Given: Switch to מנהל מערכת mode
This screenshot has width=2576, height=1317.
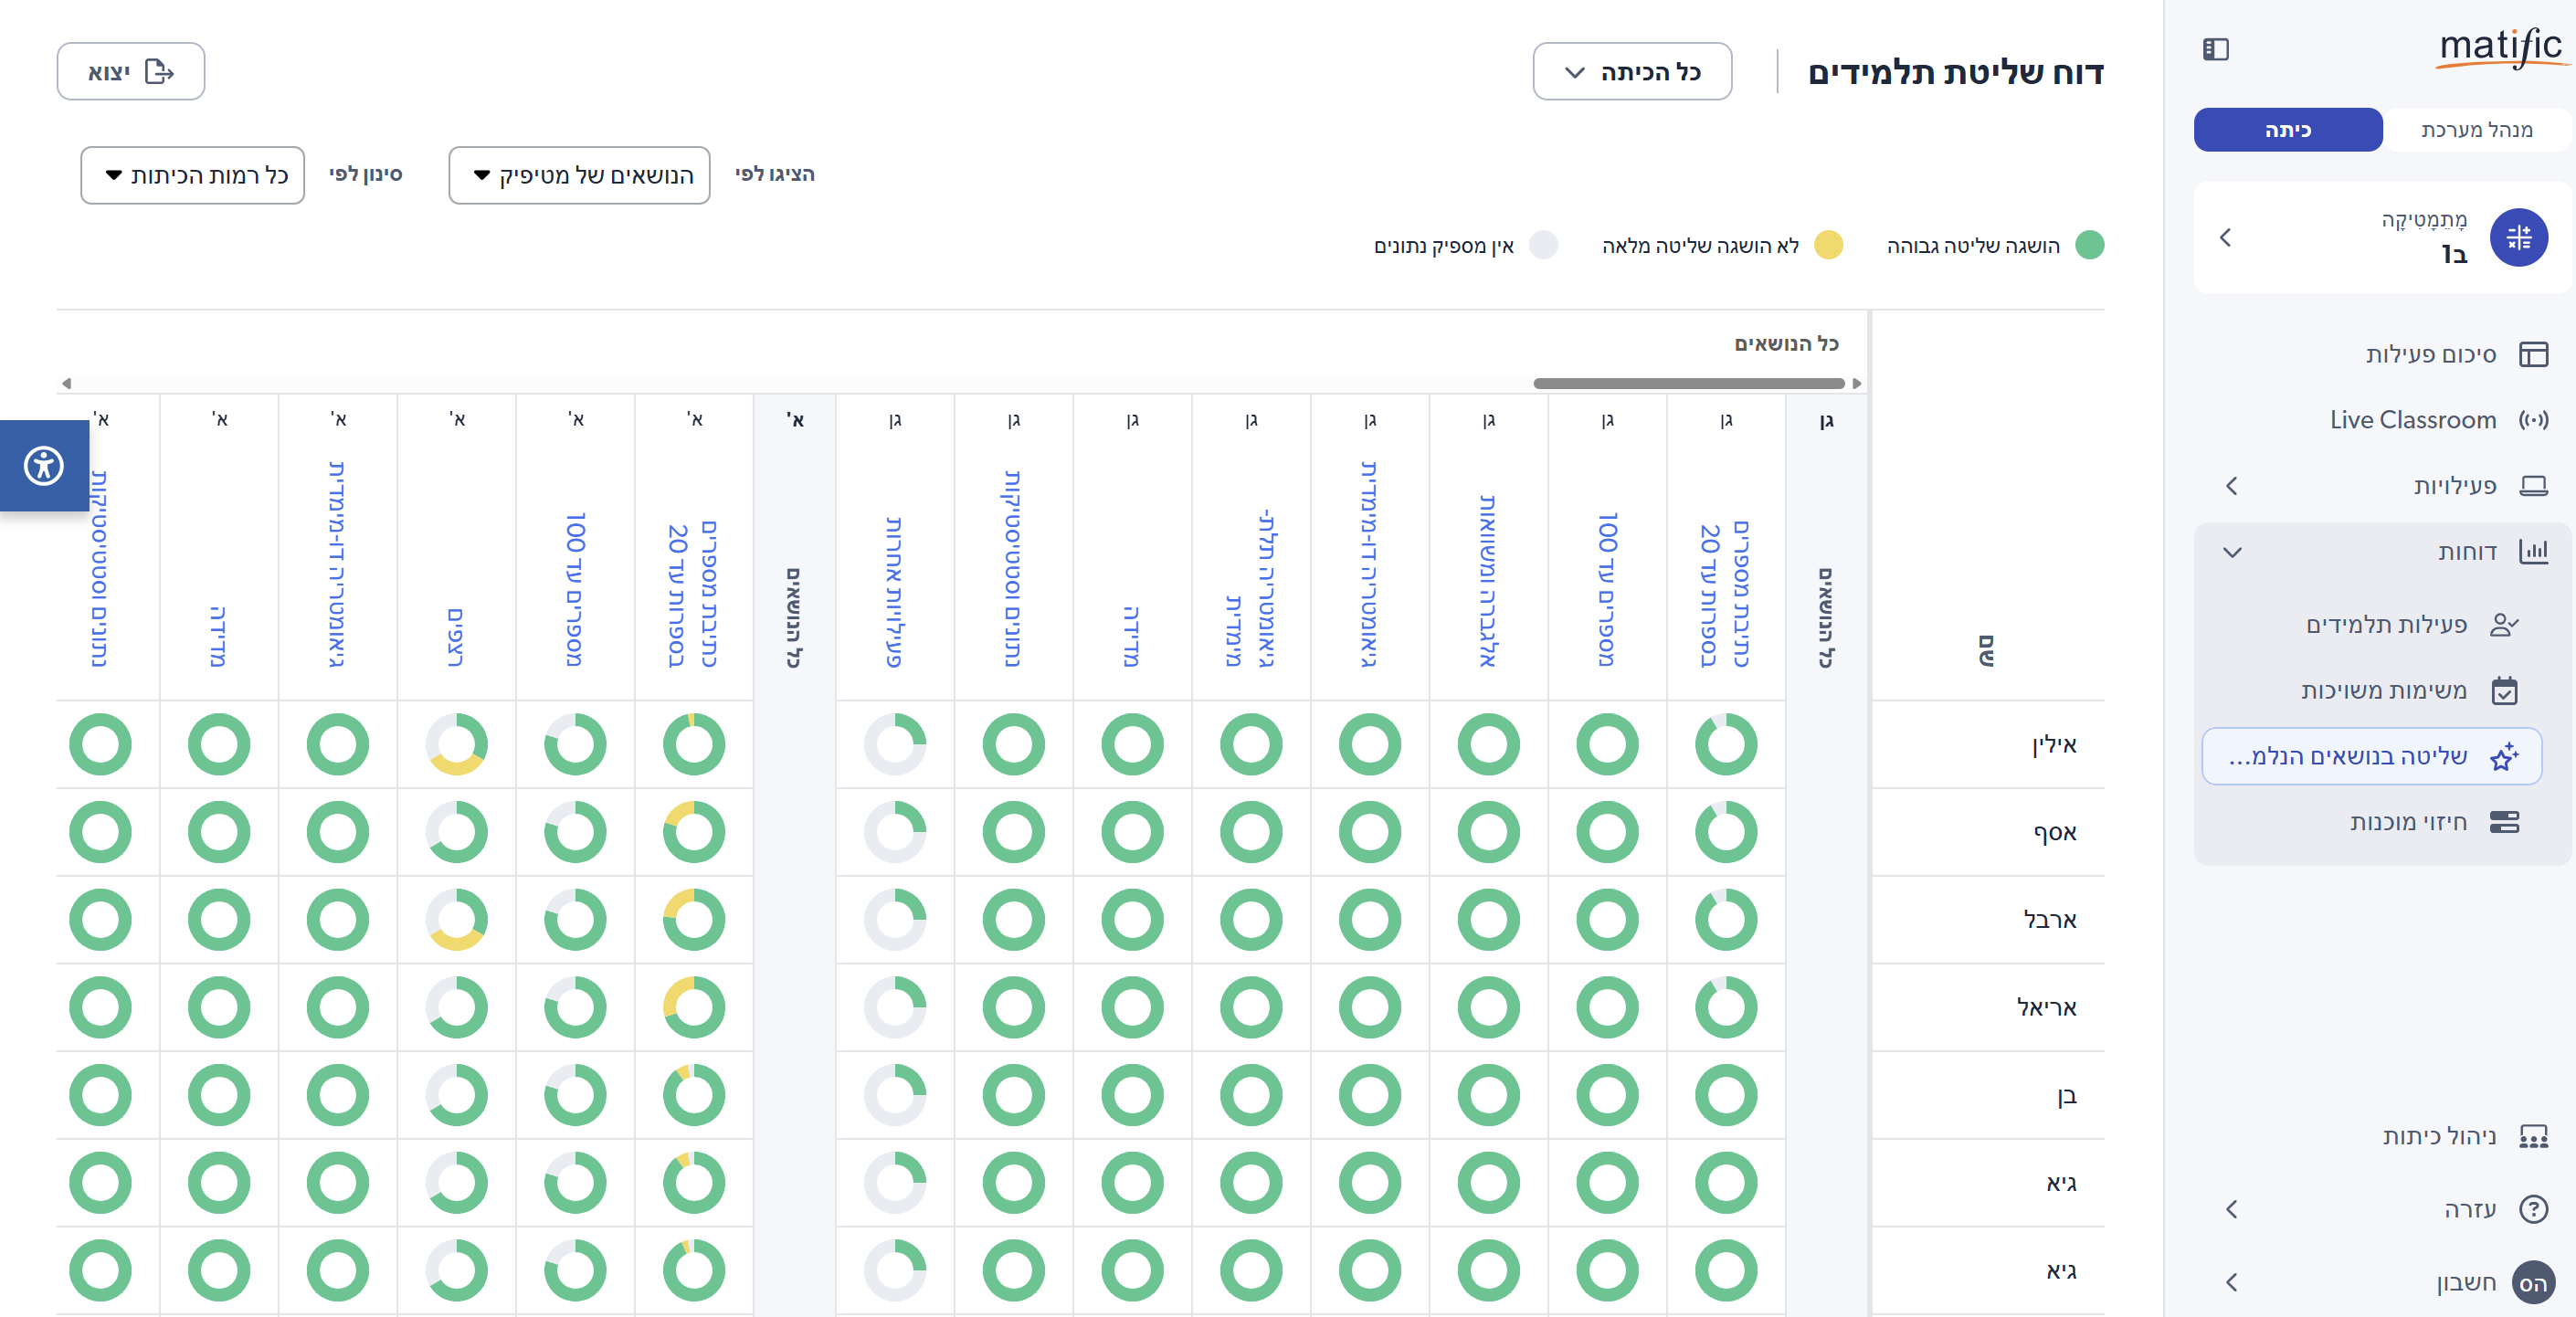Looking at the screenshot, I should [2476, 130].
